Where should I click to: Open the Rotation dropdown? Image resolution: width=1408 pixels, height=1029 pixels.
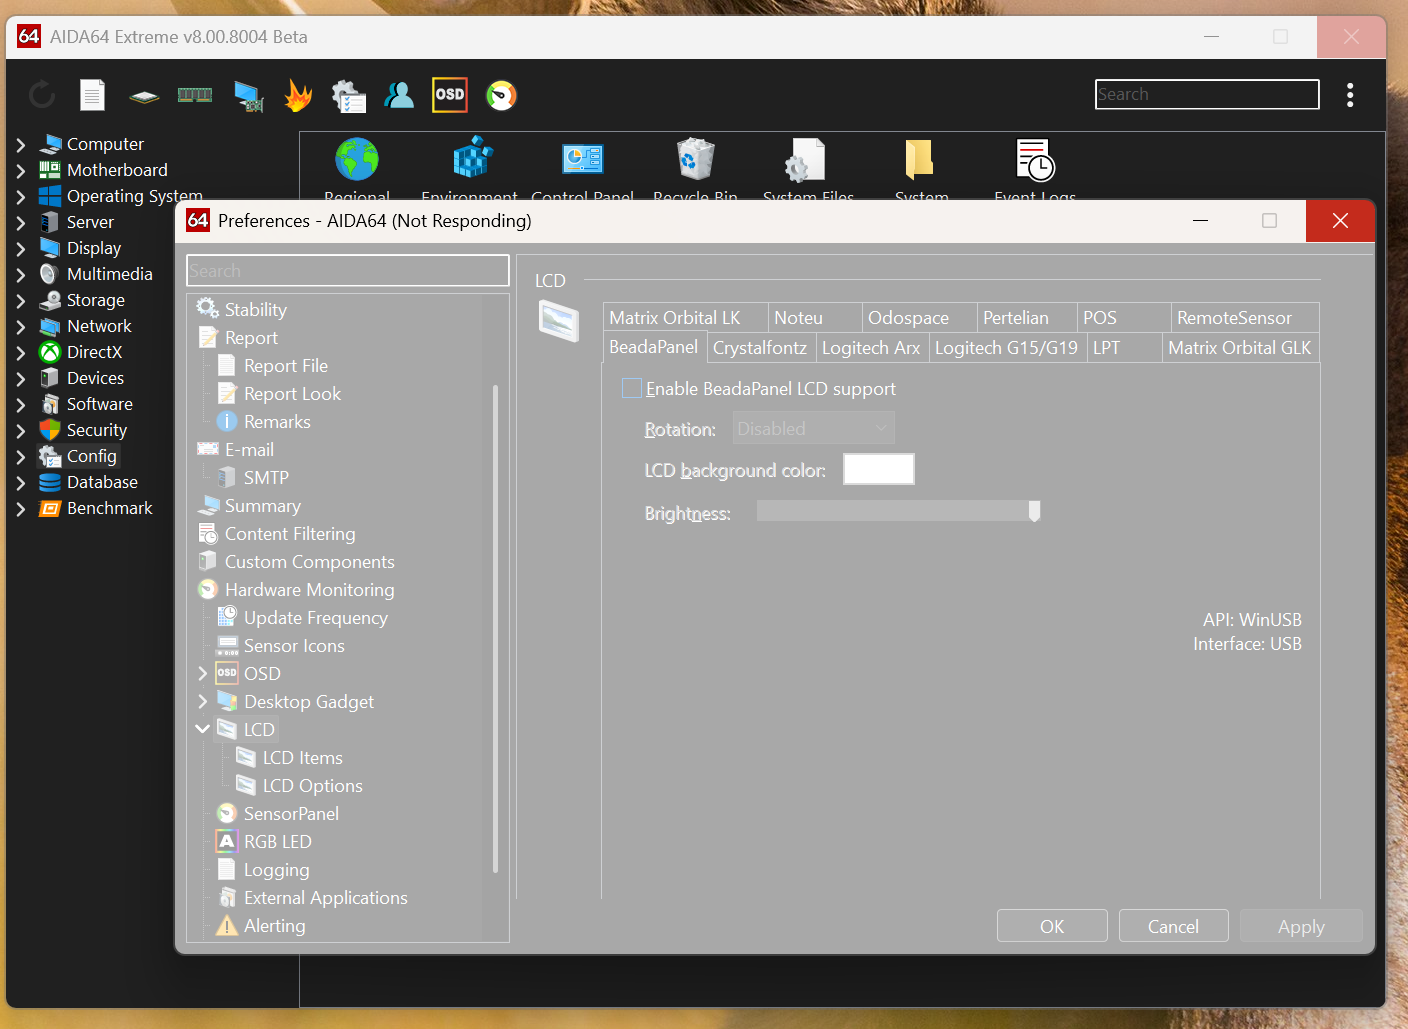(x=813, y=429)
